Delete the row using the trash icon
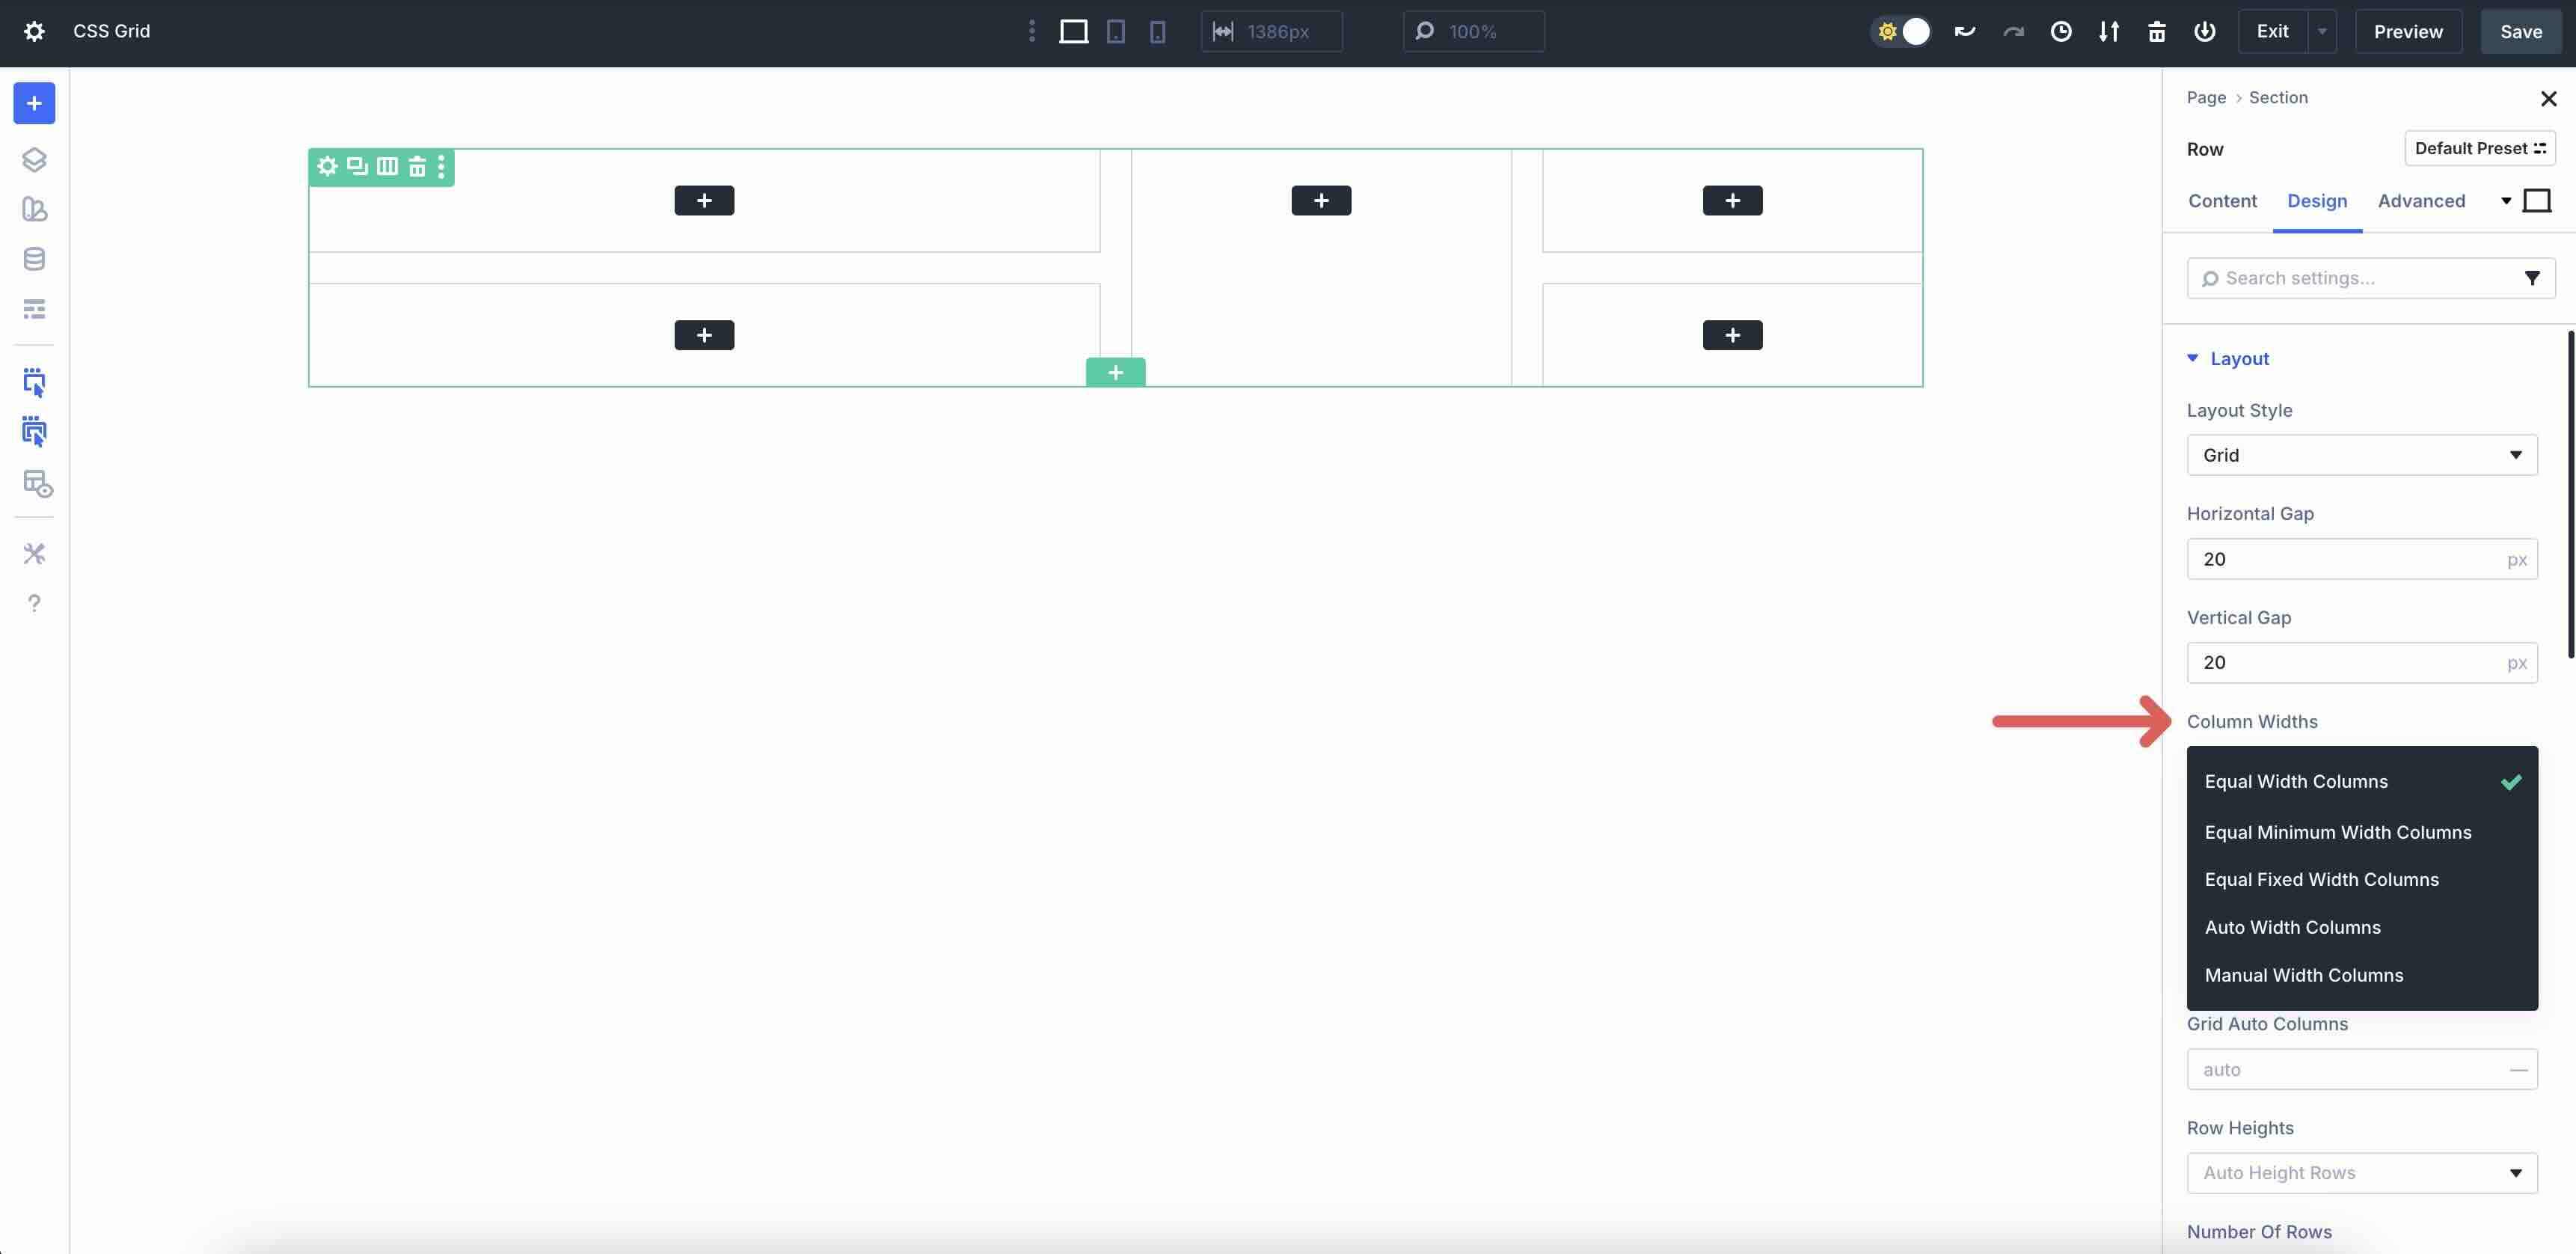The image size is (2576, 1254). pos(417,167)
